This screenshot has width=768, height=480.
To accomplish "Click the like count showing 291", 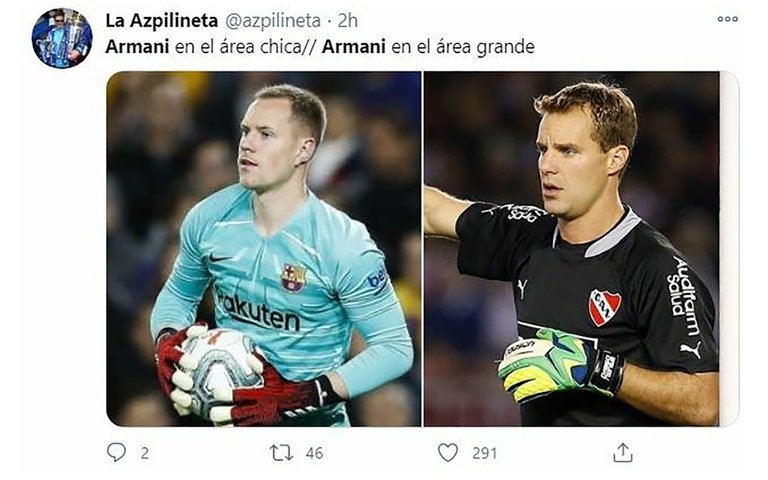I will pos(484,453).
